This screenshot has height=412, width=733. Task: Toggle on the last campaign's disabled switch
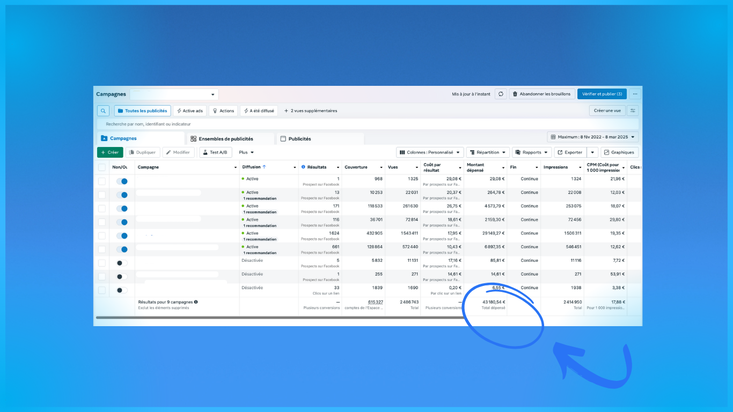(x=120, y=290)
